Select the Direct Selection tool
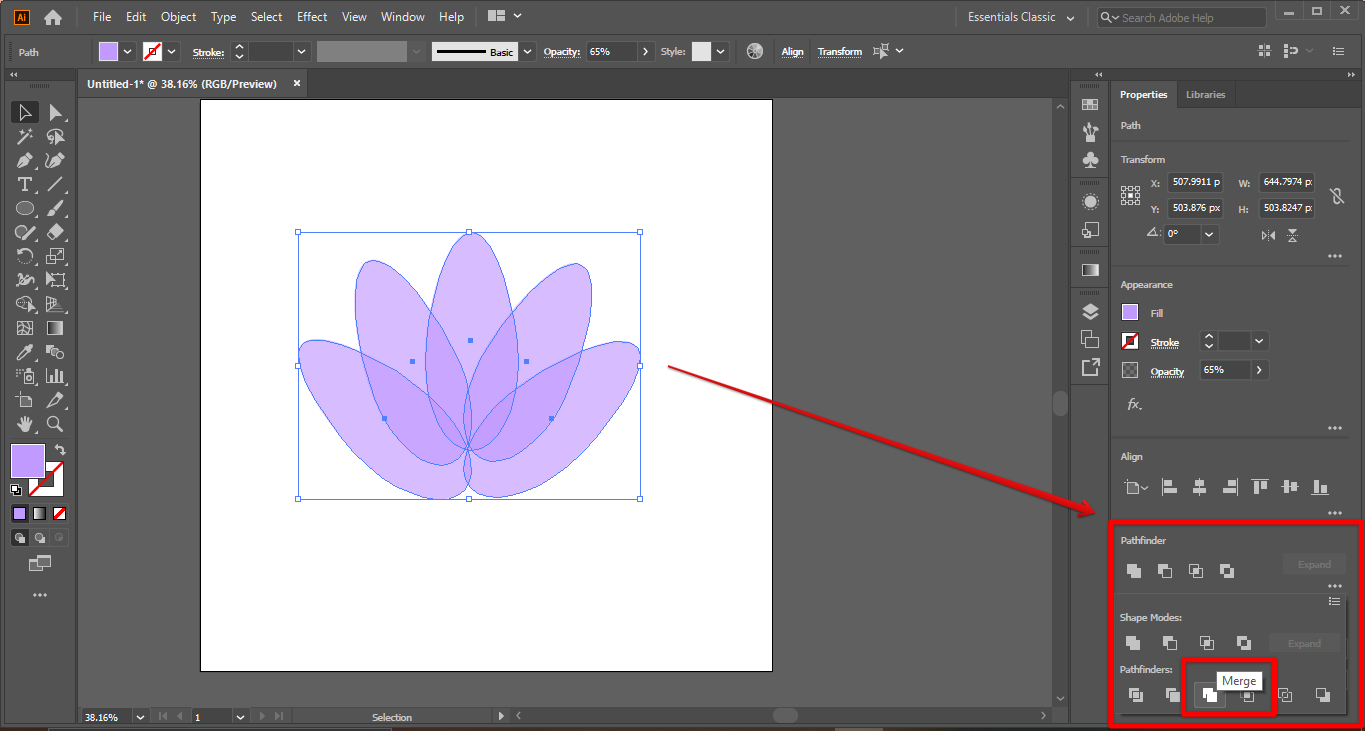Image resolution: width=1365 pixels, height=731 pixels. 56,112
